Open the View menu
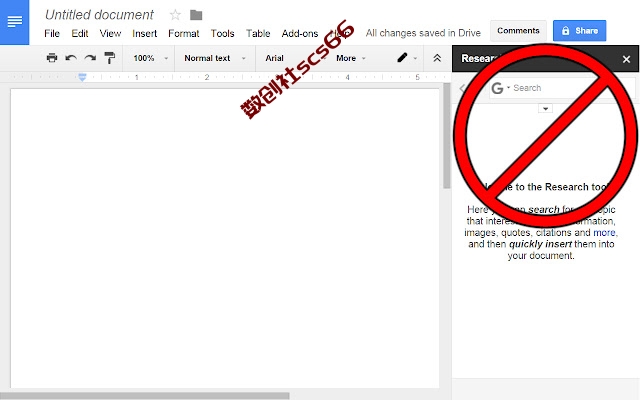The image size is (640, 400). click(x=110, y=33)
